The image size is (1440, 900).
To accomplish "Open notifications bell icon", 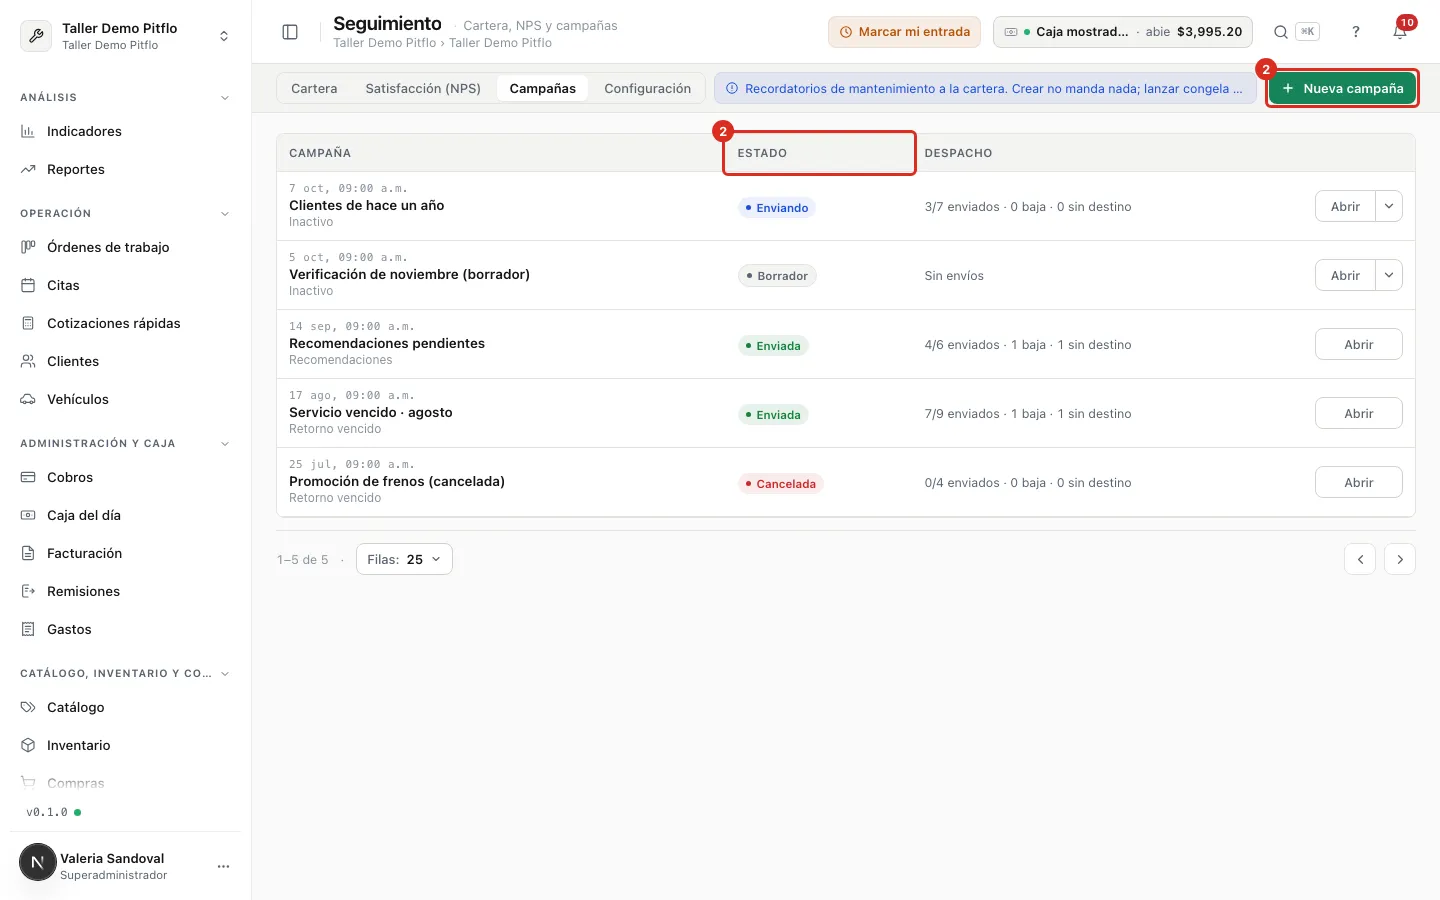I will click(1400, 32).
